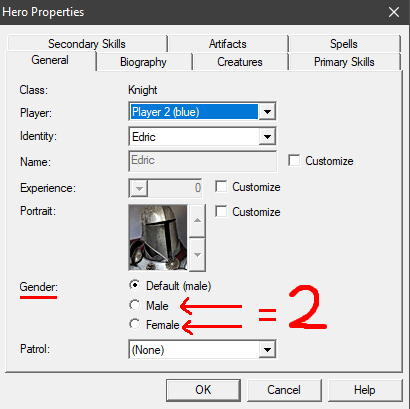Click the Gender label

pyautogui.click(x=39, y=287)
